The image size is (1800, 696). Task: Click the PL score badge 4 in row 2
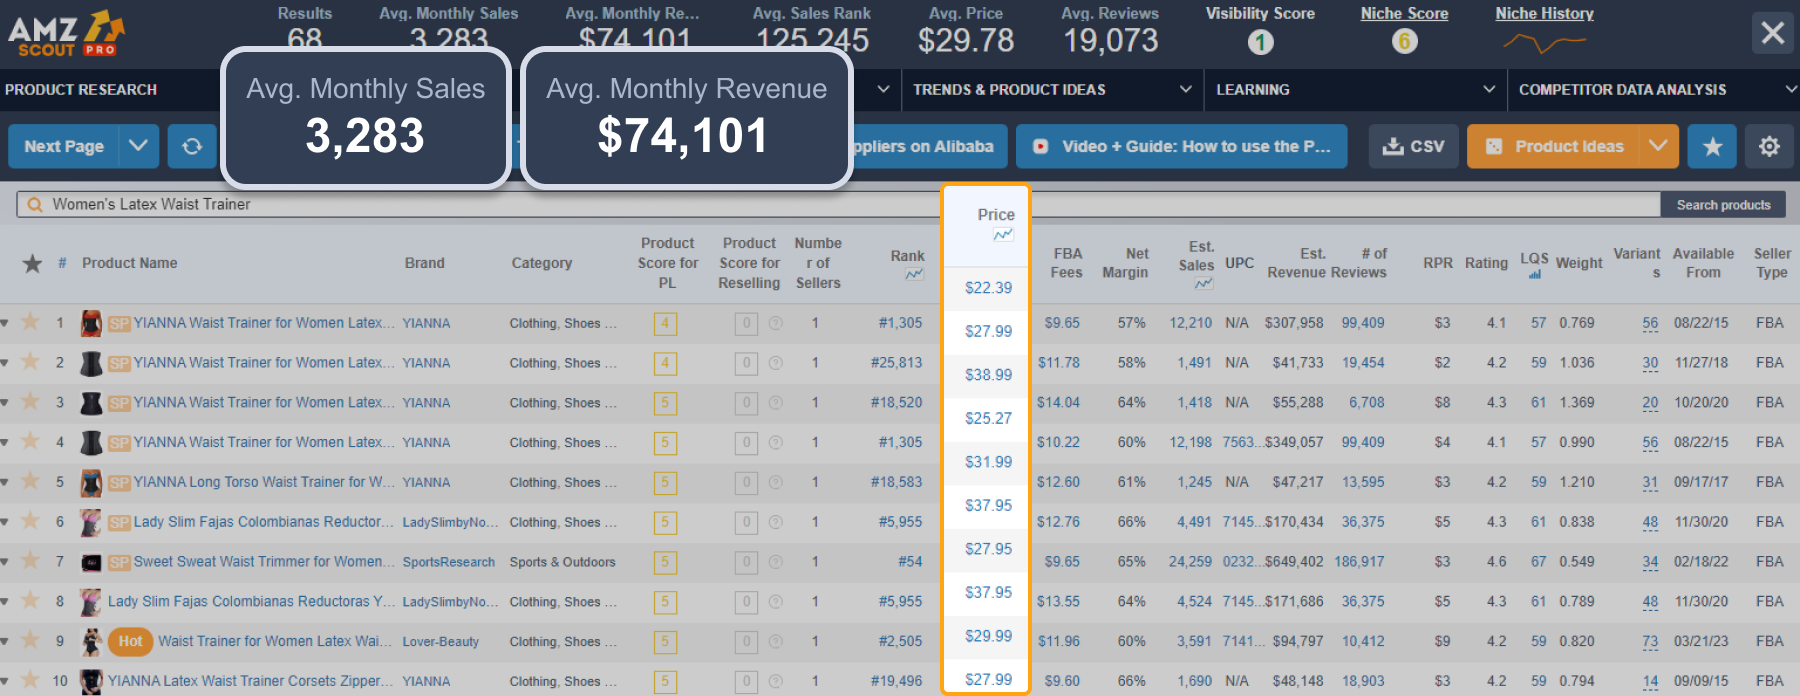(x=665, y=363)
